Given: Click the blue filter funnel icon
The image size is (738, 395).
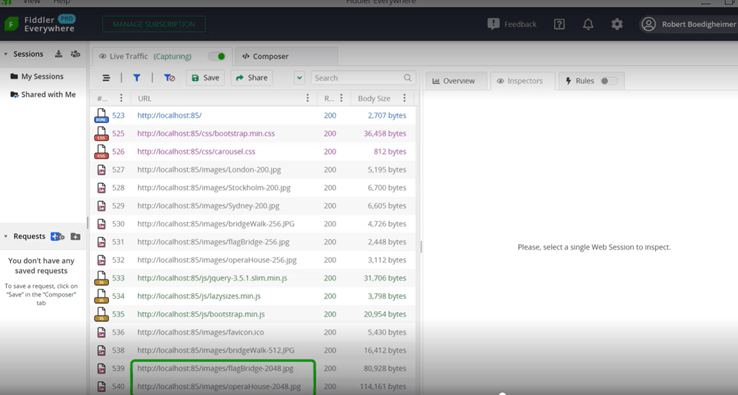Looking at the screenshot, I should click(136, 78).
